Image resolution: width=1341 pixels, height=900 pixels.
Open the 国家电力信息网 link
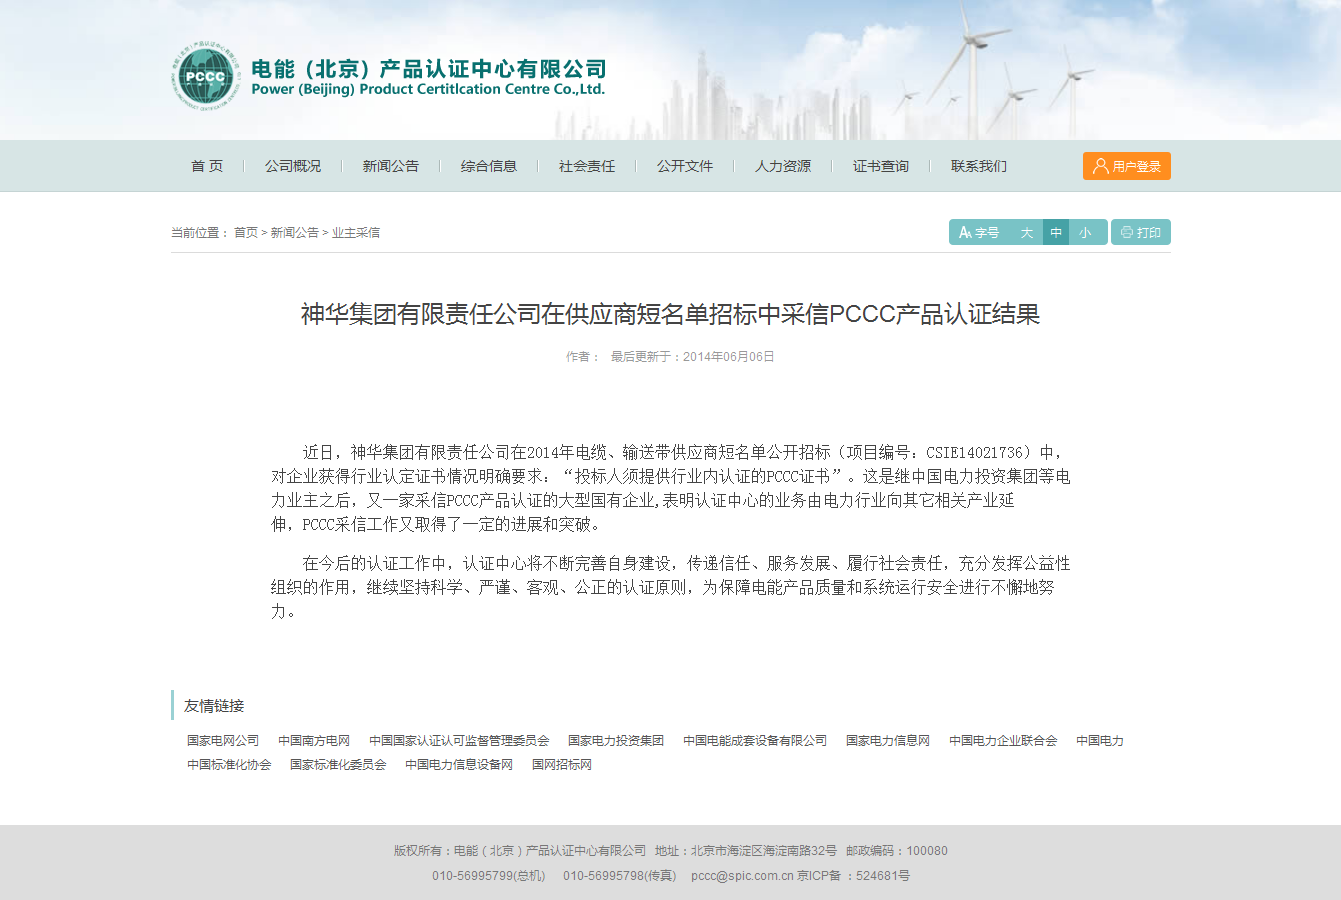coord(888,741)
